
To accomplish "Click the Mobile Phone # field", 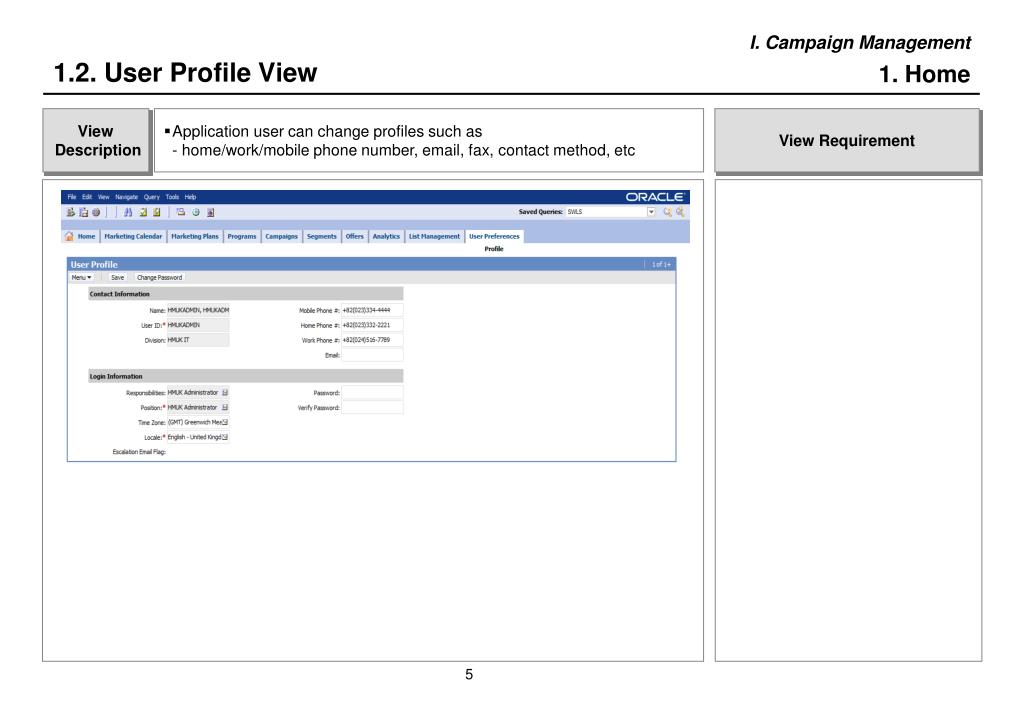I will [x=372, y=311].
